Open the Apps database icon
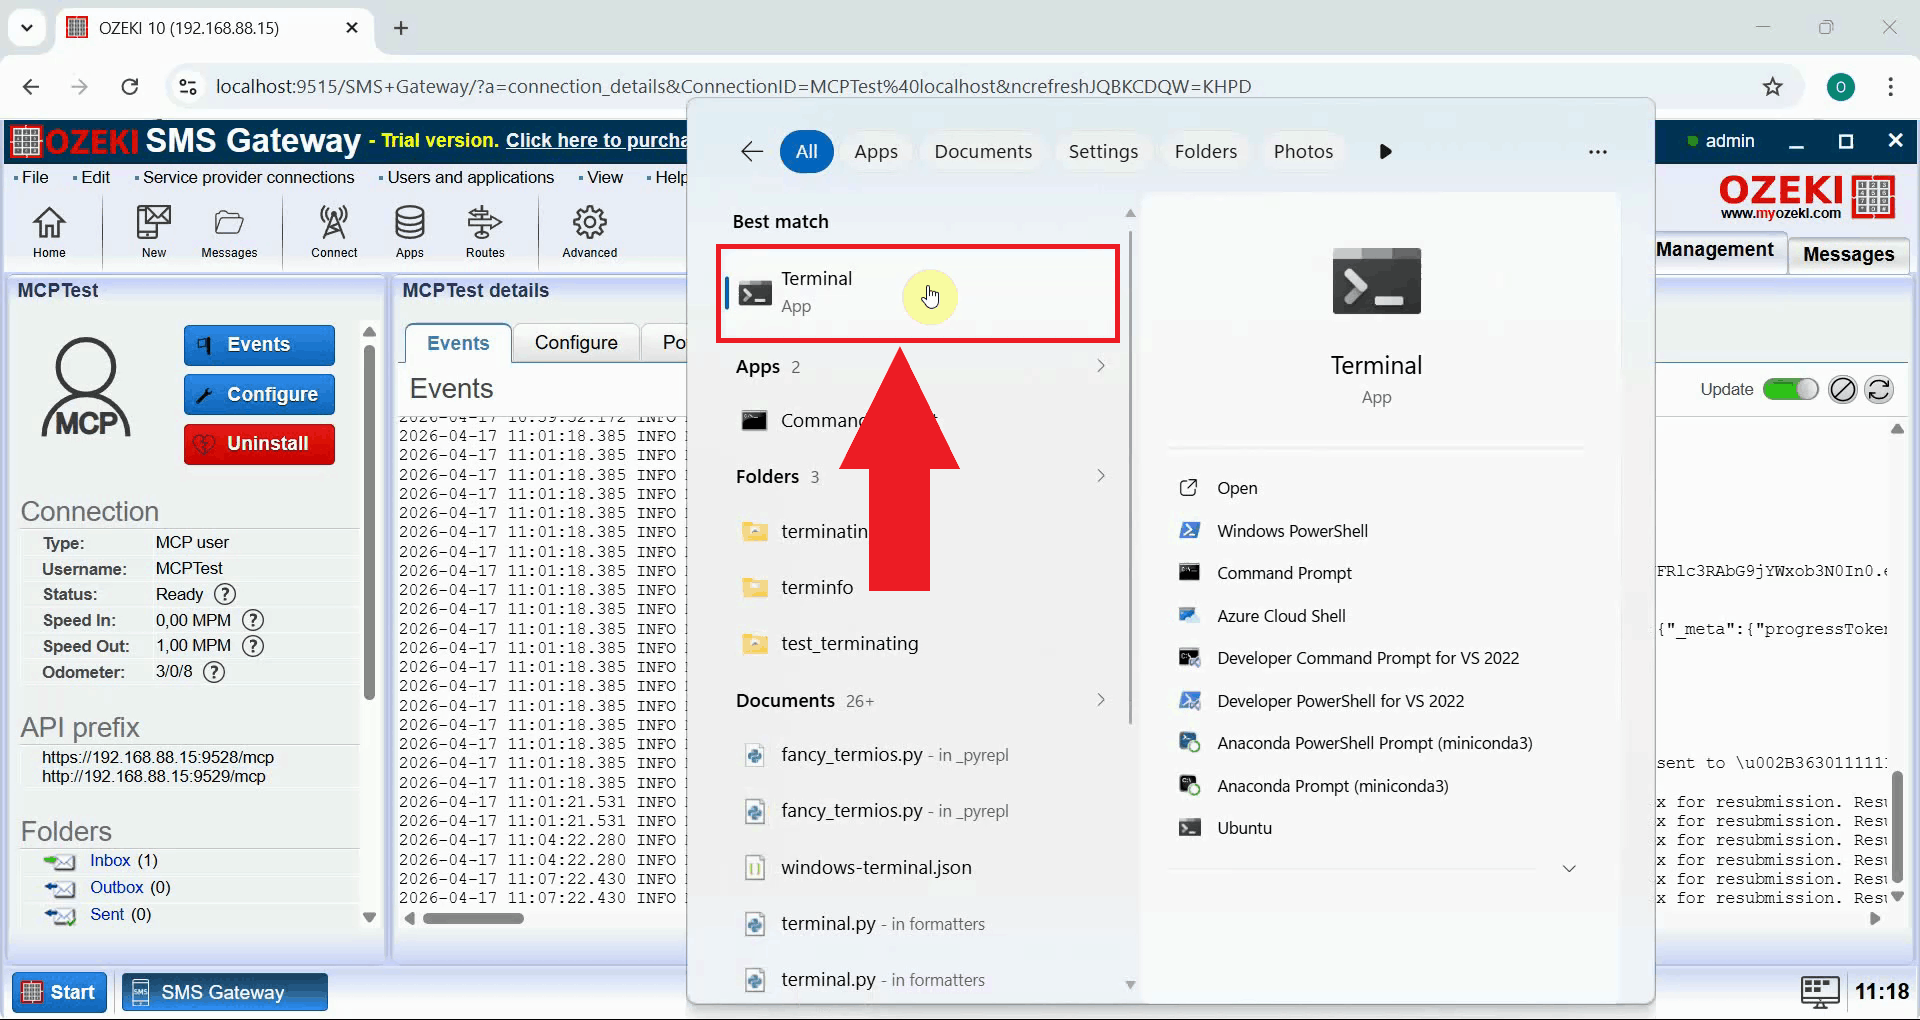 coord(409,231)
